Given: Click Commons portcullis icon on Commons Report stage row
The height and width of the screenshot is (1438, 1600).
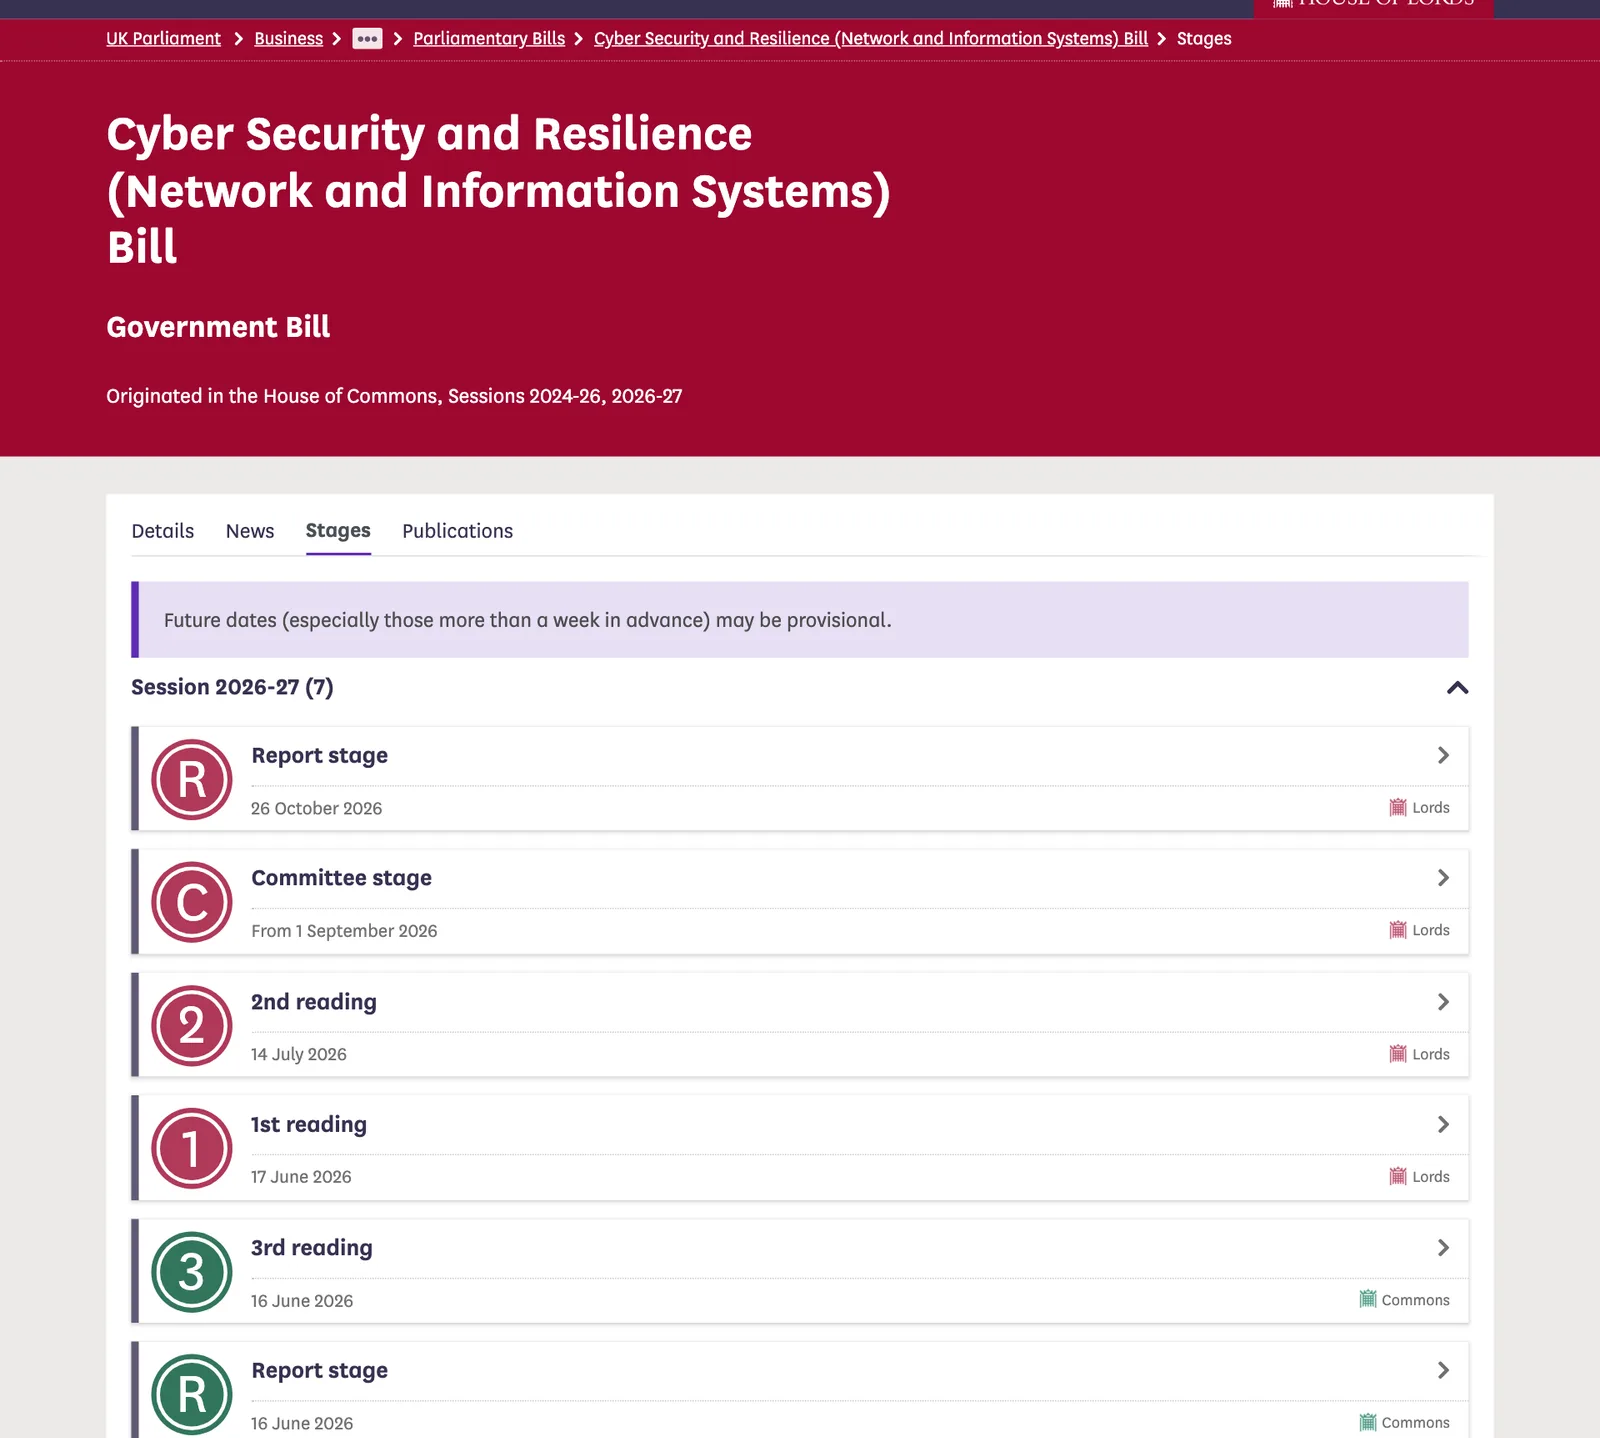Looking at the screenshot, I should point(1368,1422).
